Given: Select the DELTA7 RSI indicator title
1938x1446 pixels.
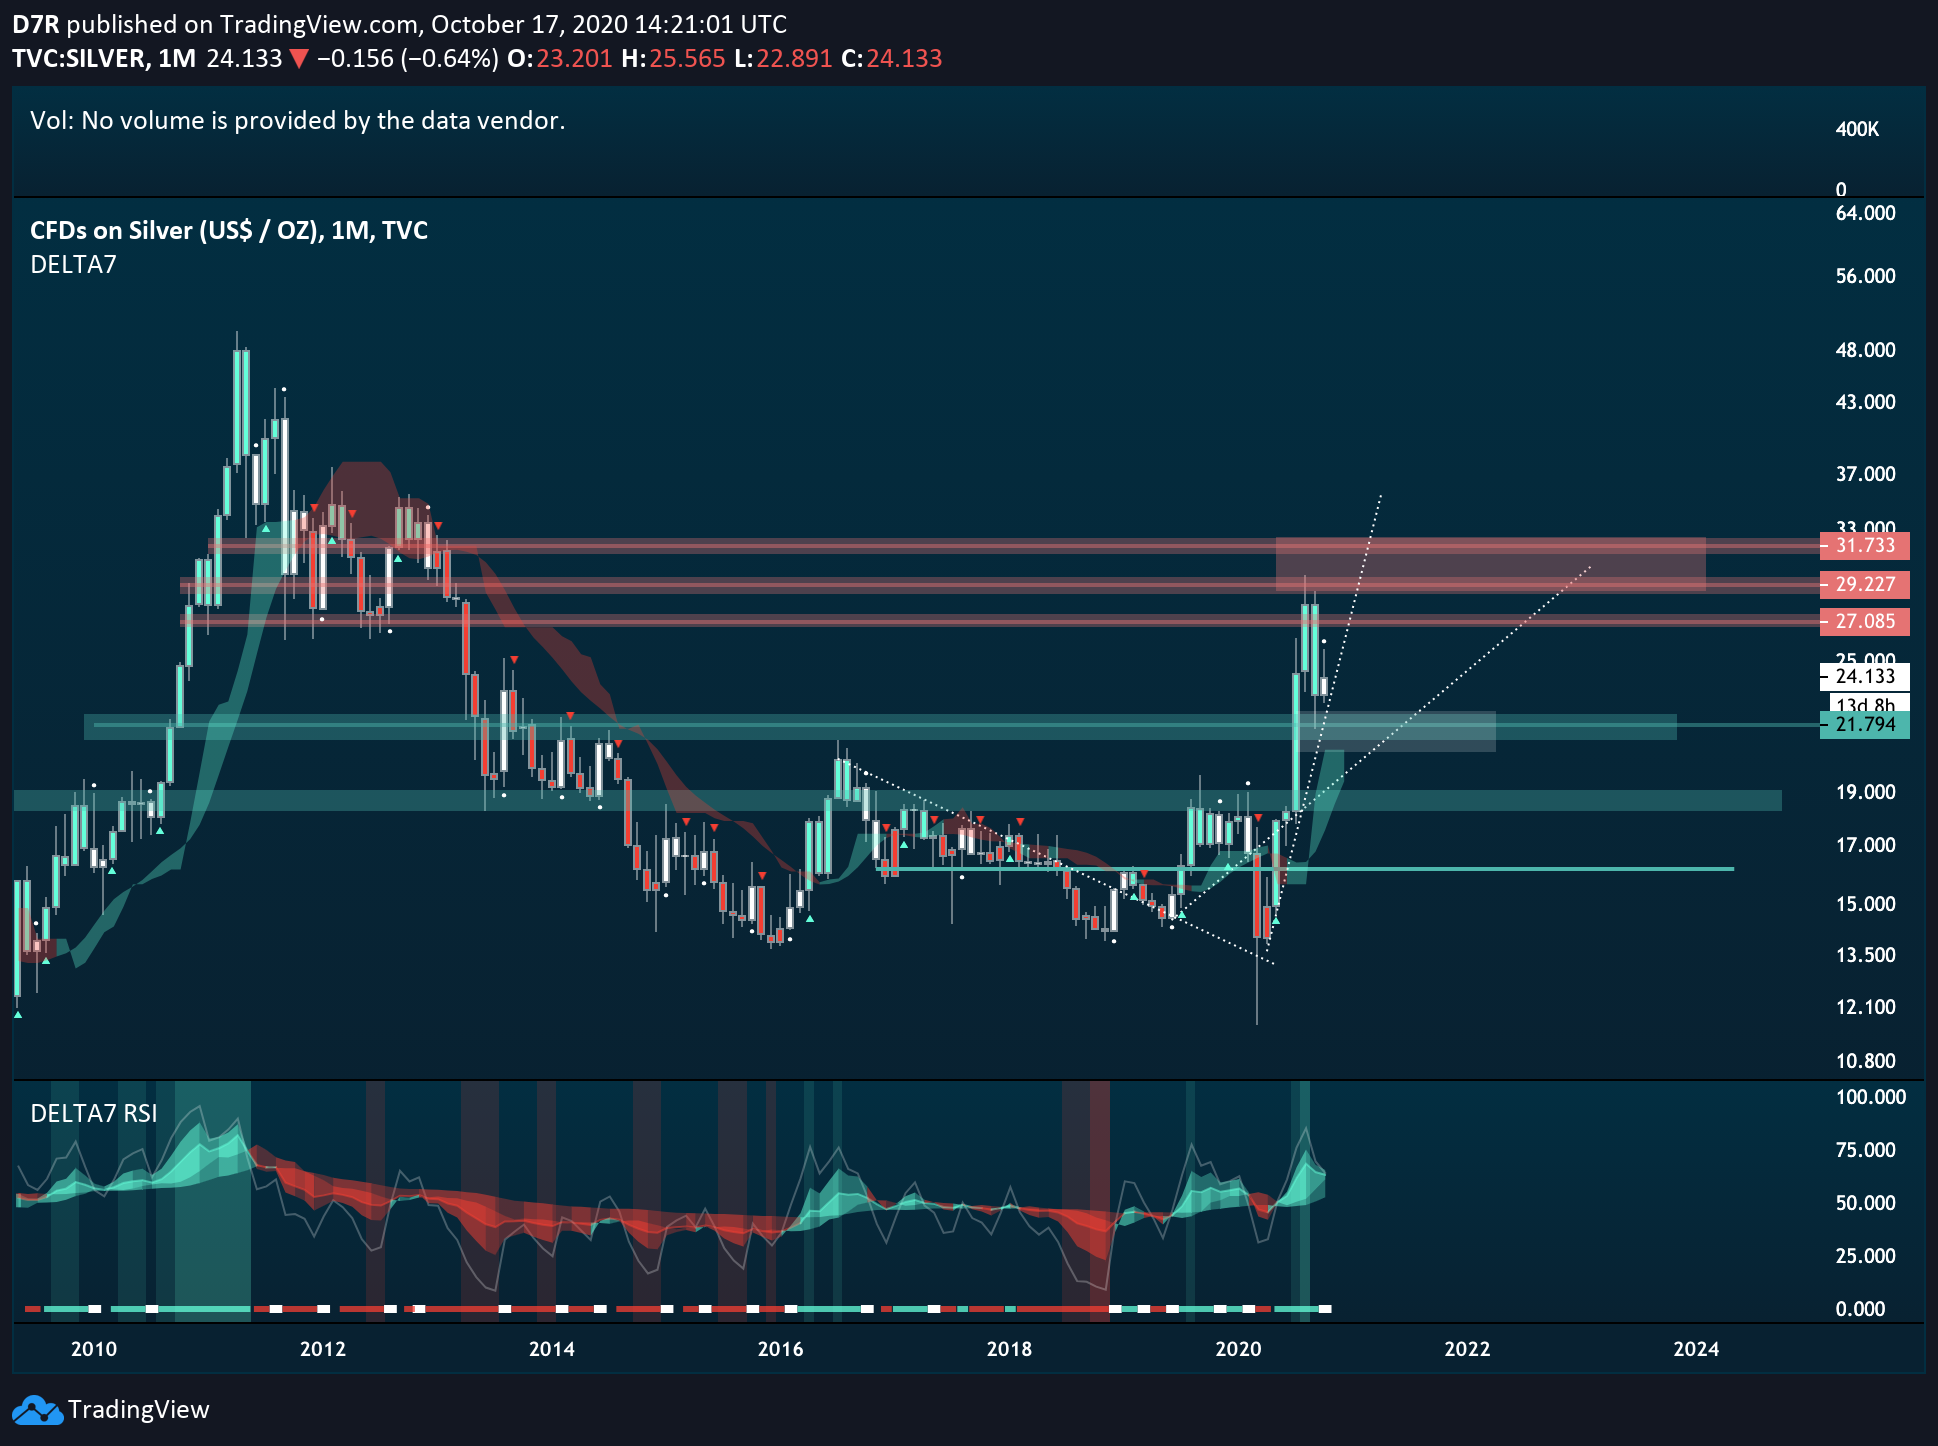Looking at the screenshot, I should pos(94,1114).
